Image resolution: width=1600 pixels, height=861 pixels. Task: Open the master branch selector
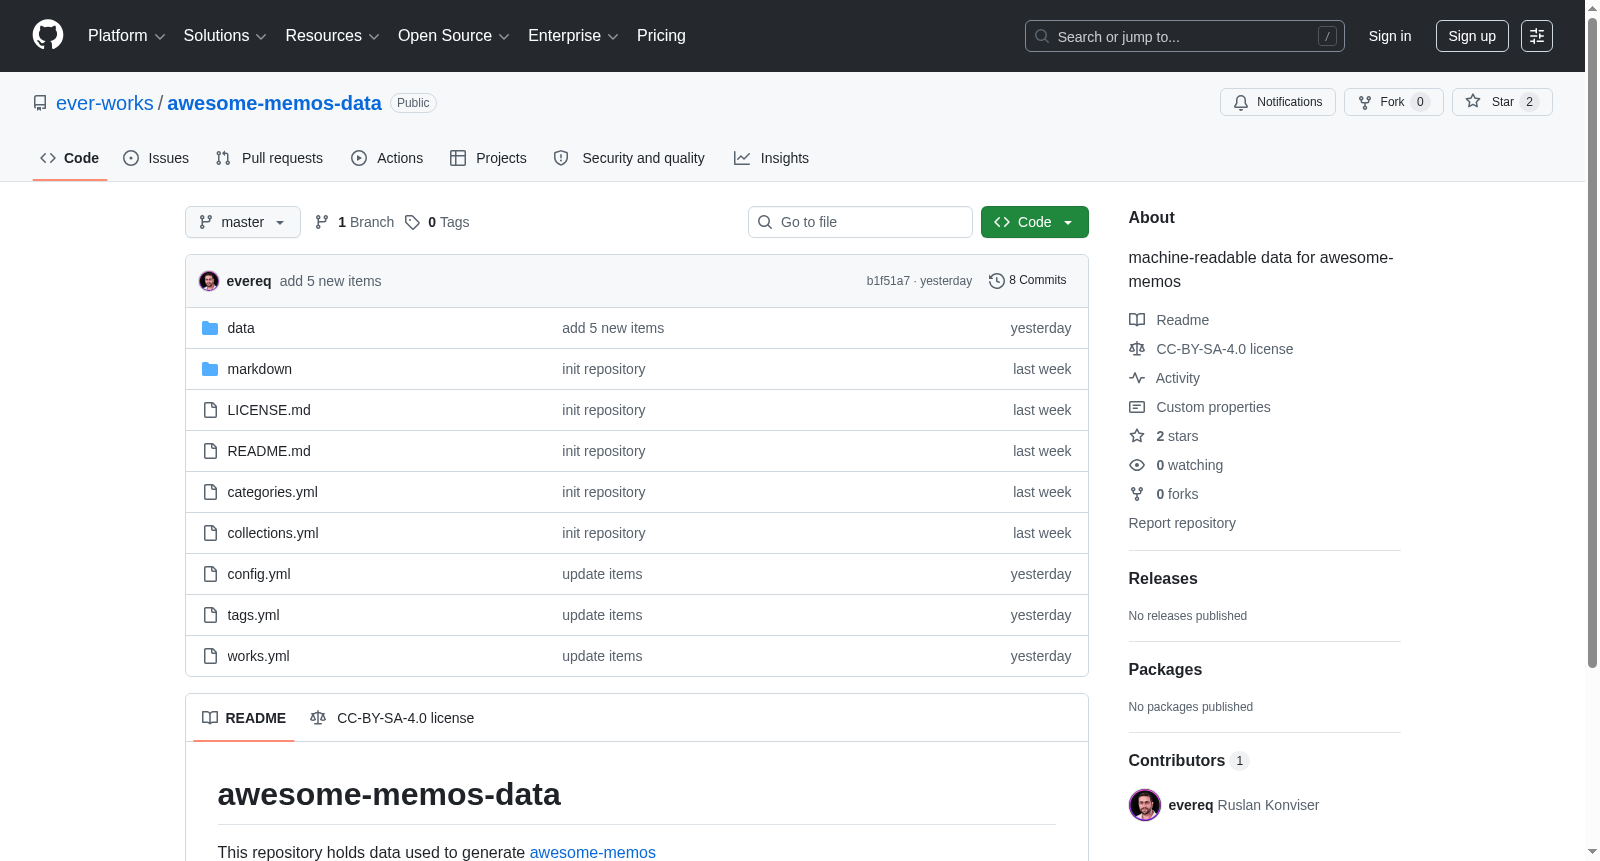243,222
